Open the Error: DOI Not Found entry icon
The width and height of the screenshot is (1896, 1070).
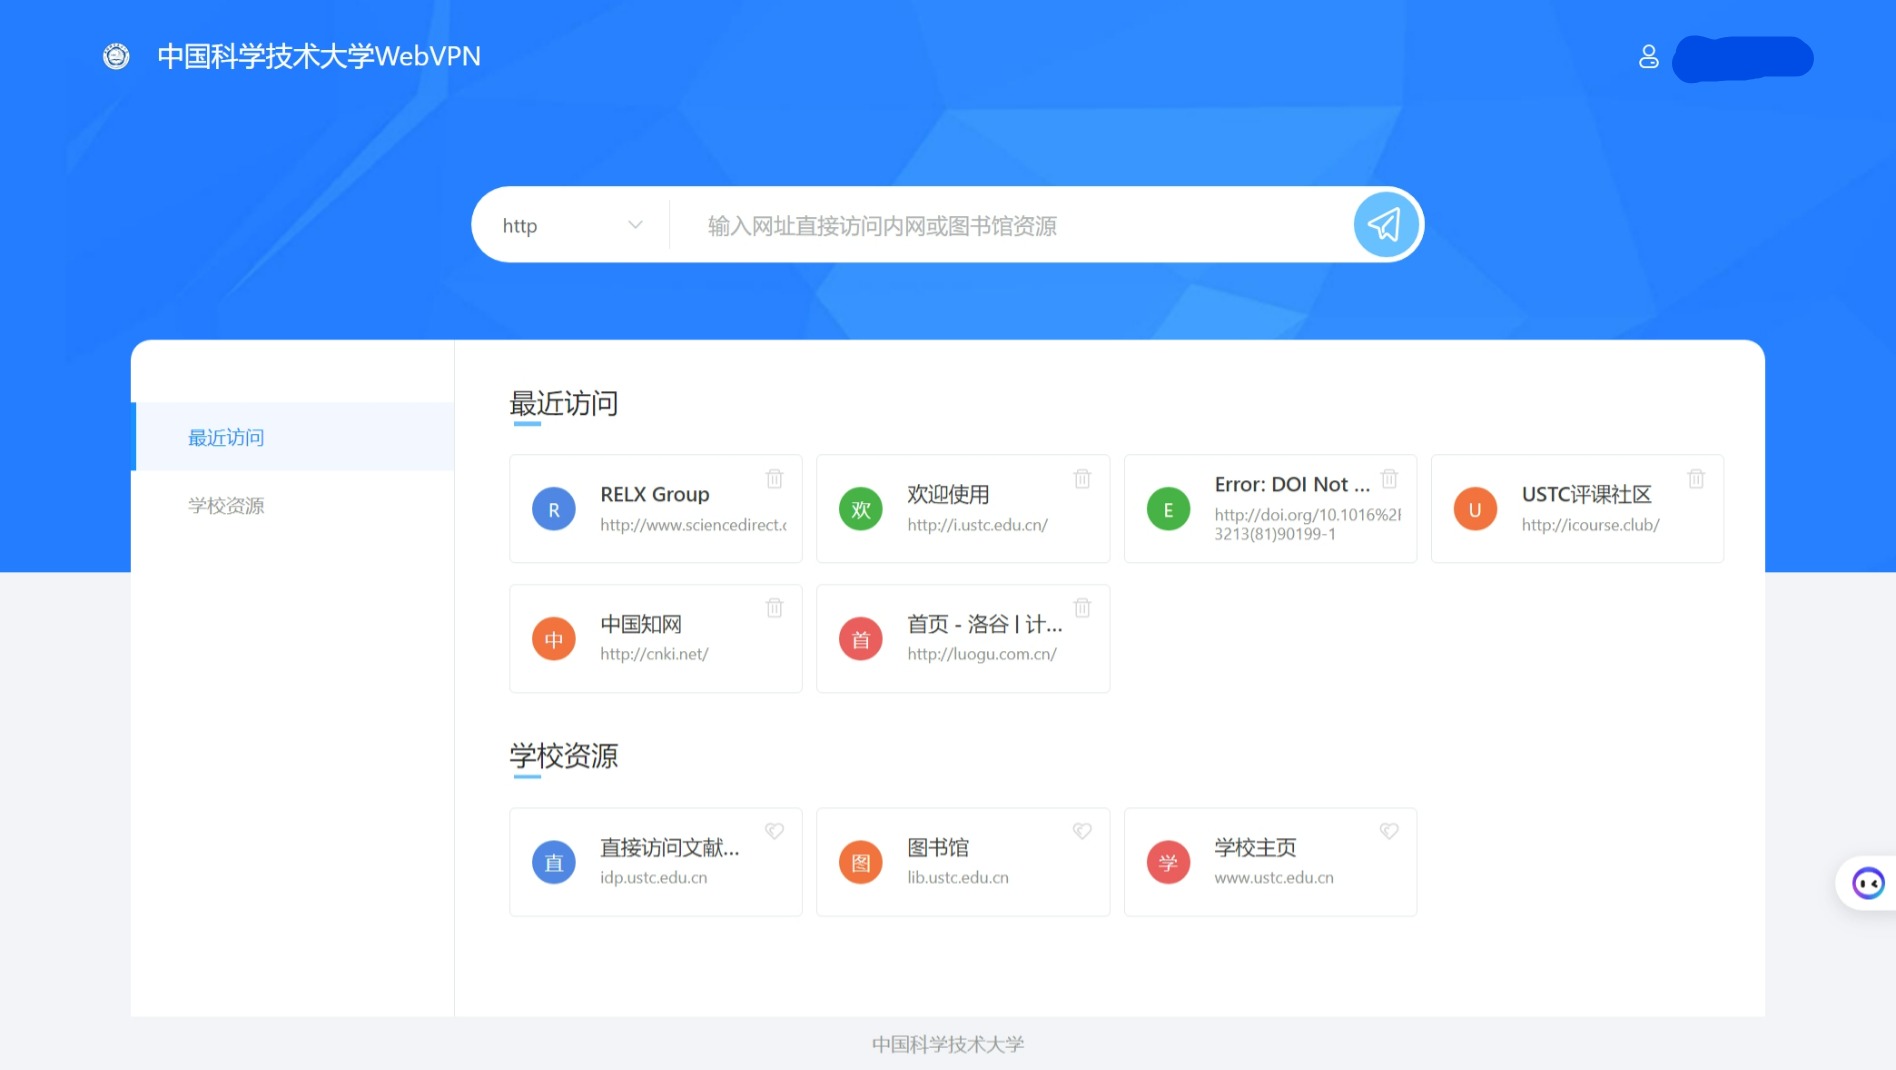click(x=1168, y=508)
